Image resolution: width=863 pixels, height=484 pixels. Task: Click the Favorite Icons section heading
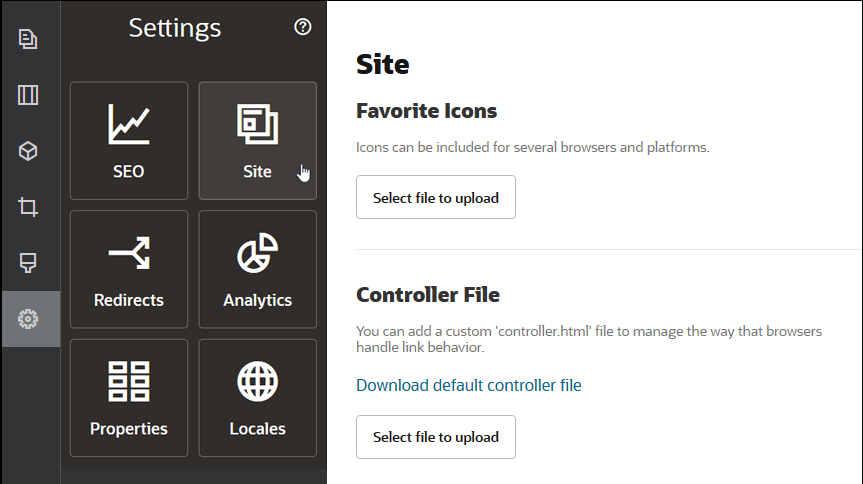[426, 110]
